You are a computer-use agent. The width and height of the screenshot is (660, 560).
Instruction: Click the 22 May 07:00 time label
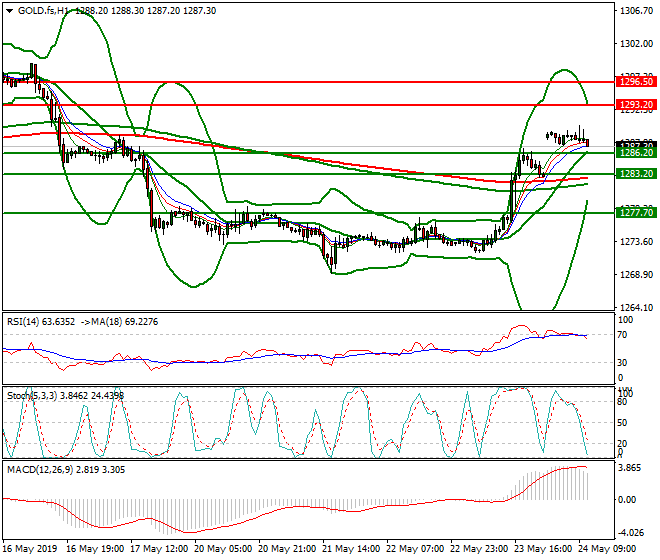(415, 549)
